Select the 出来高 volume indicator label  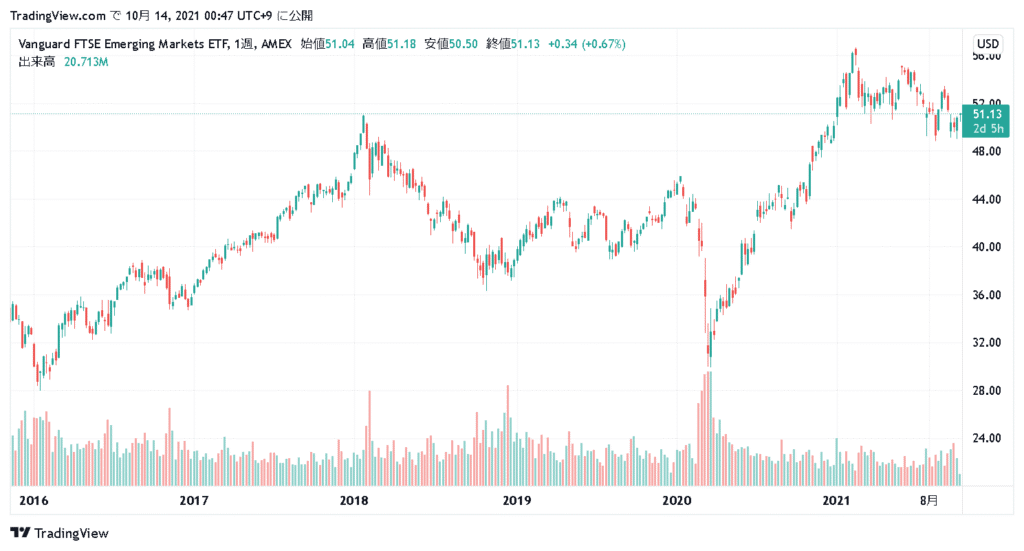pos(35,62)
